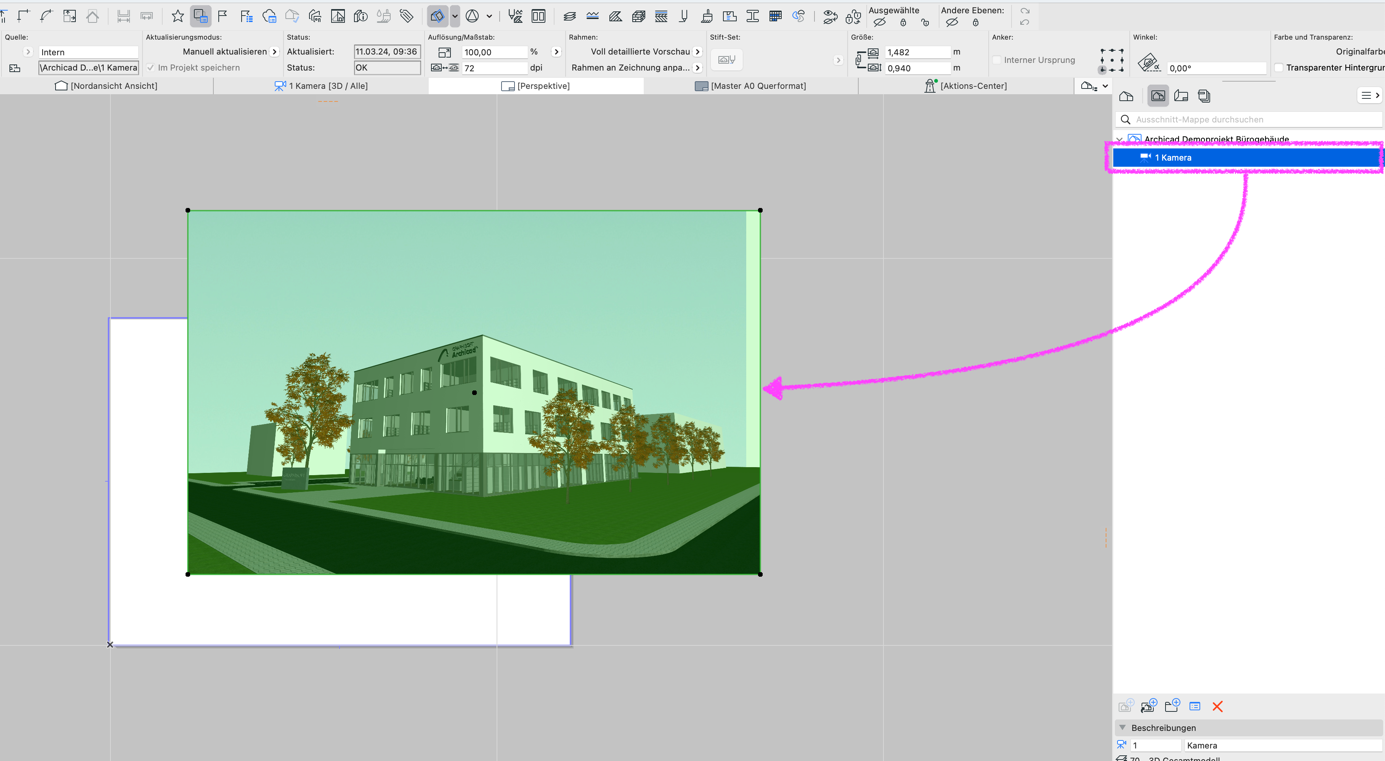Screen dimensions: 1385x761
Task: Click the stacked layers icon in toolbar
Action: click(569, 16)
